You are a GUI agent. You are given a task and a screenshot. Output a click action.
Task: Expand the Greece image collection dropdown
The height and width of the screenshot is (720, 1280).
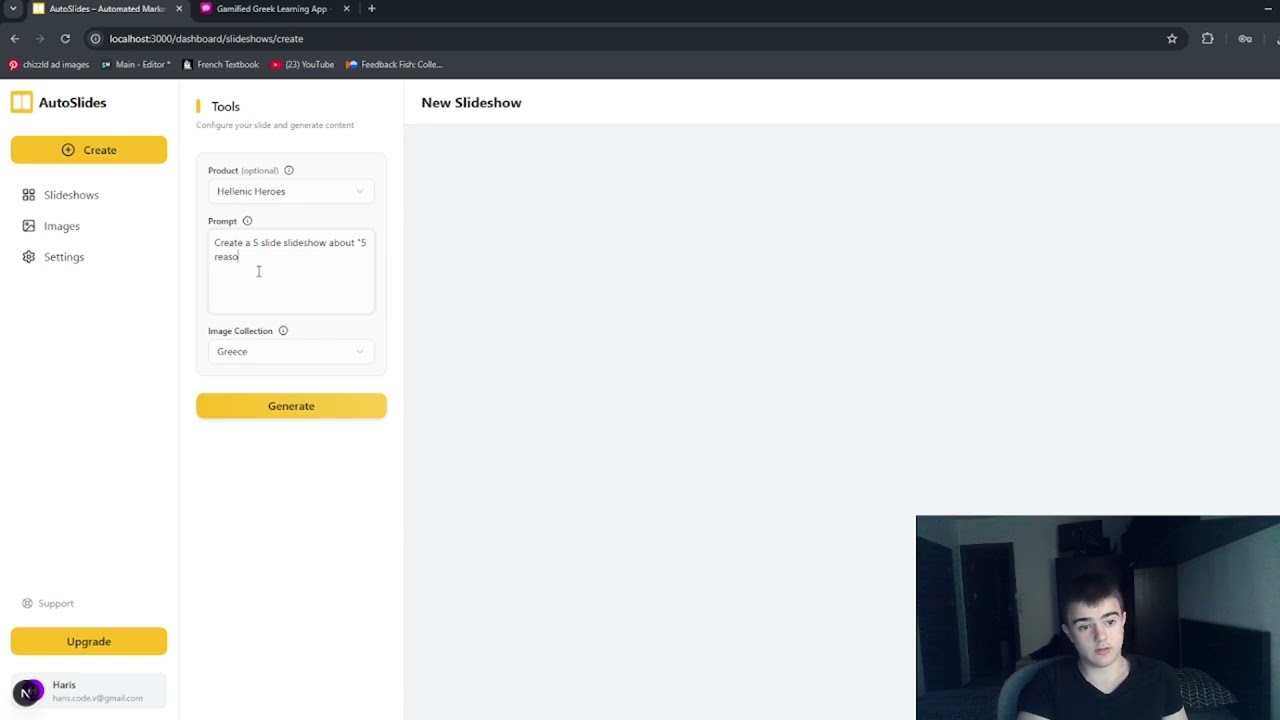(291, 351)
